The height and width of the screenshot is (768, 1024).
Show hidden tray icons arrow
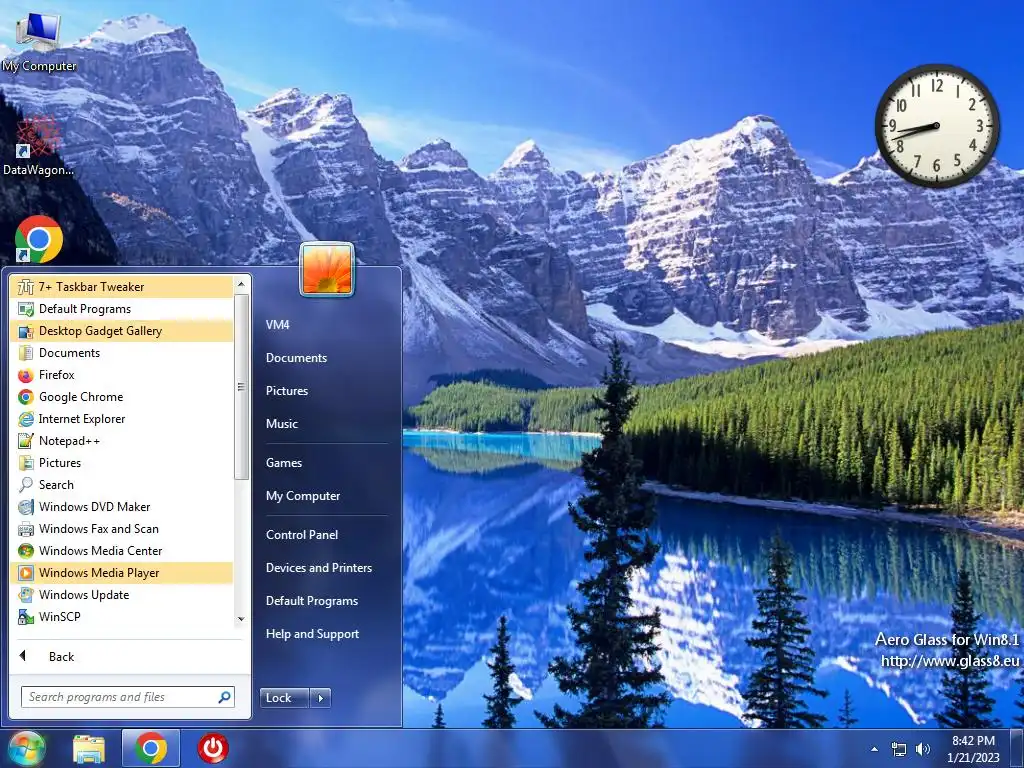(x=874, y=749)
